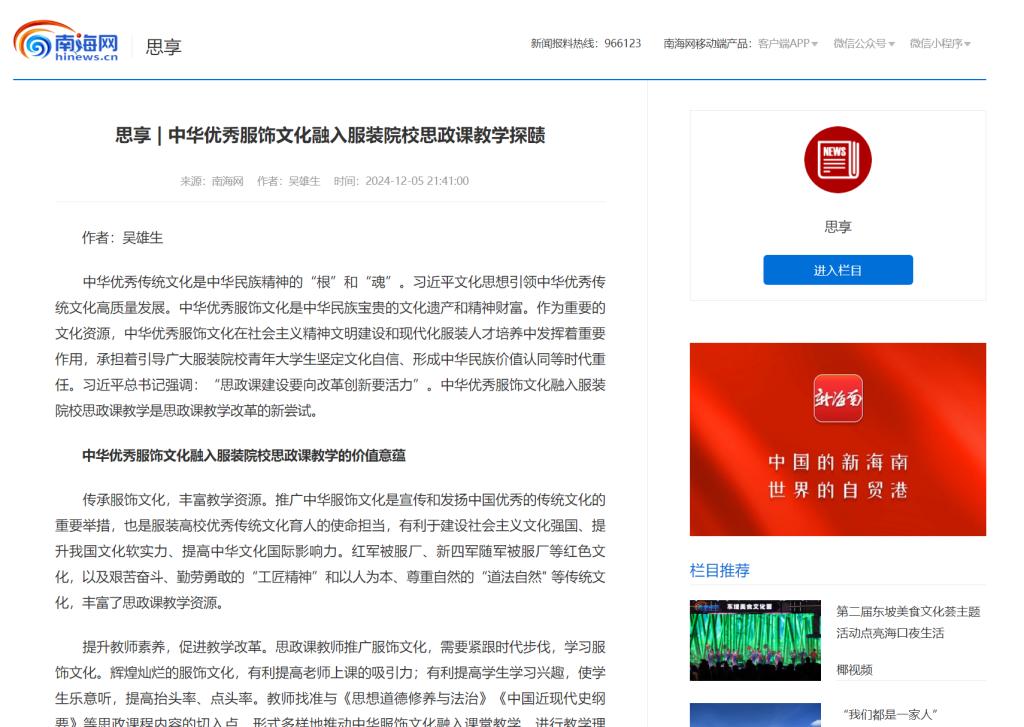Click the 新闻报料热线 966123 text

click(585, 44)
